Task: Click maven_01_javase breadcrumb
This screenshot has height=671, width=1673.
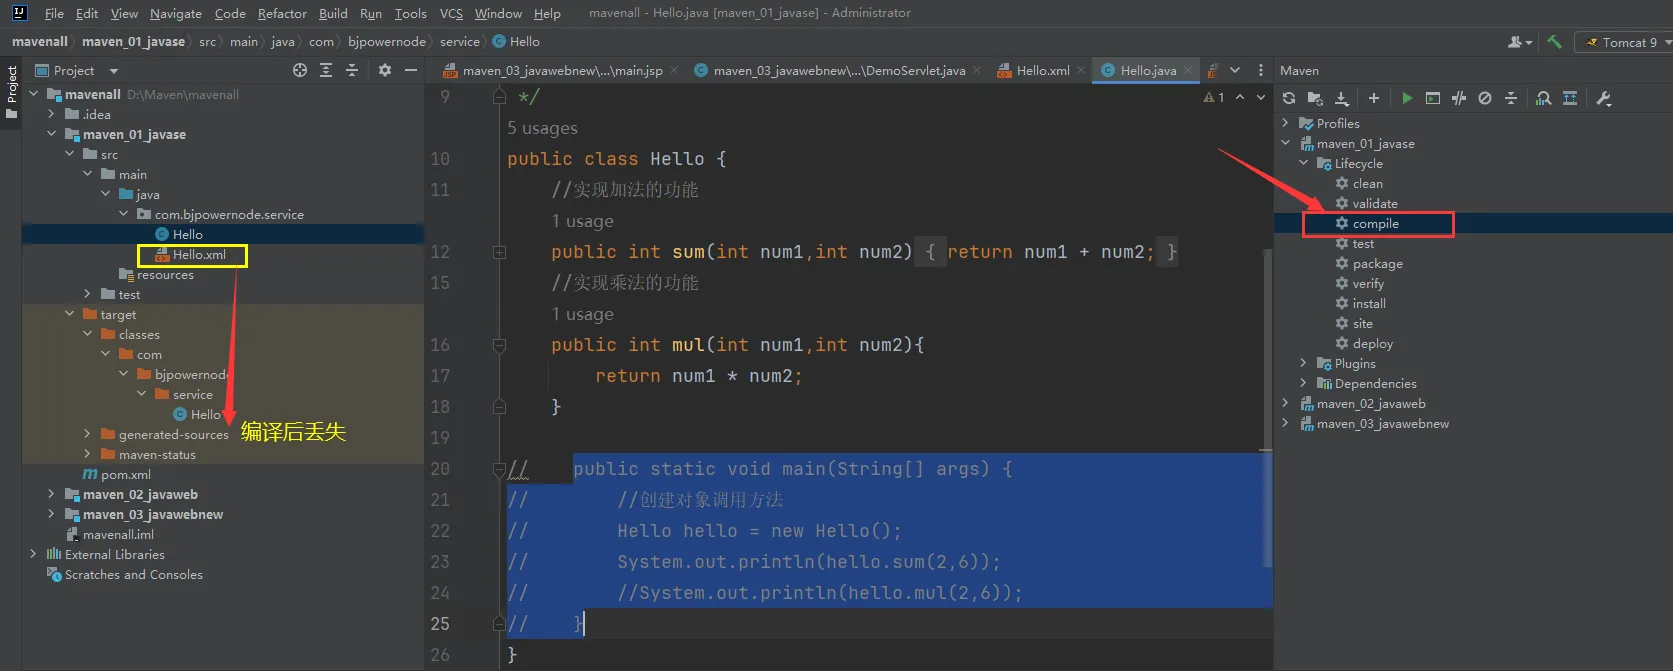Action: click(x=133, y=41)
